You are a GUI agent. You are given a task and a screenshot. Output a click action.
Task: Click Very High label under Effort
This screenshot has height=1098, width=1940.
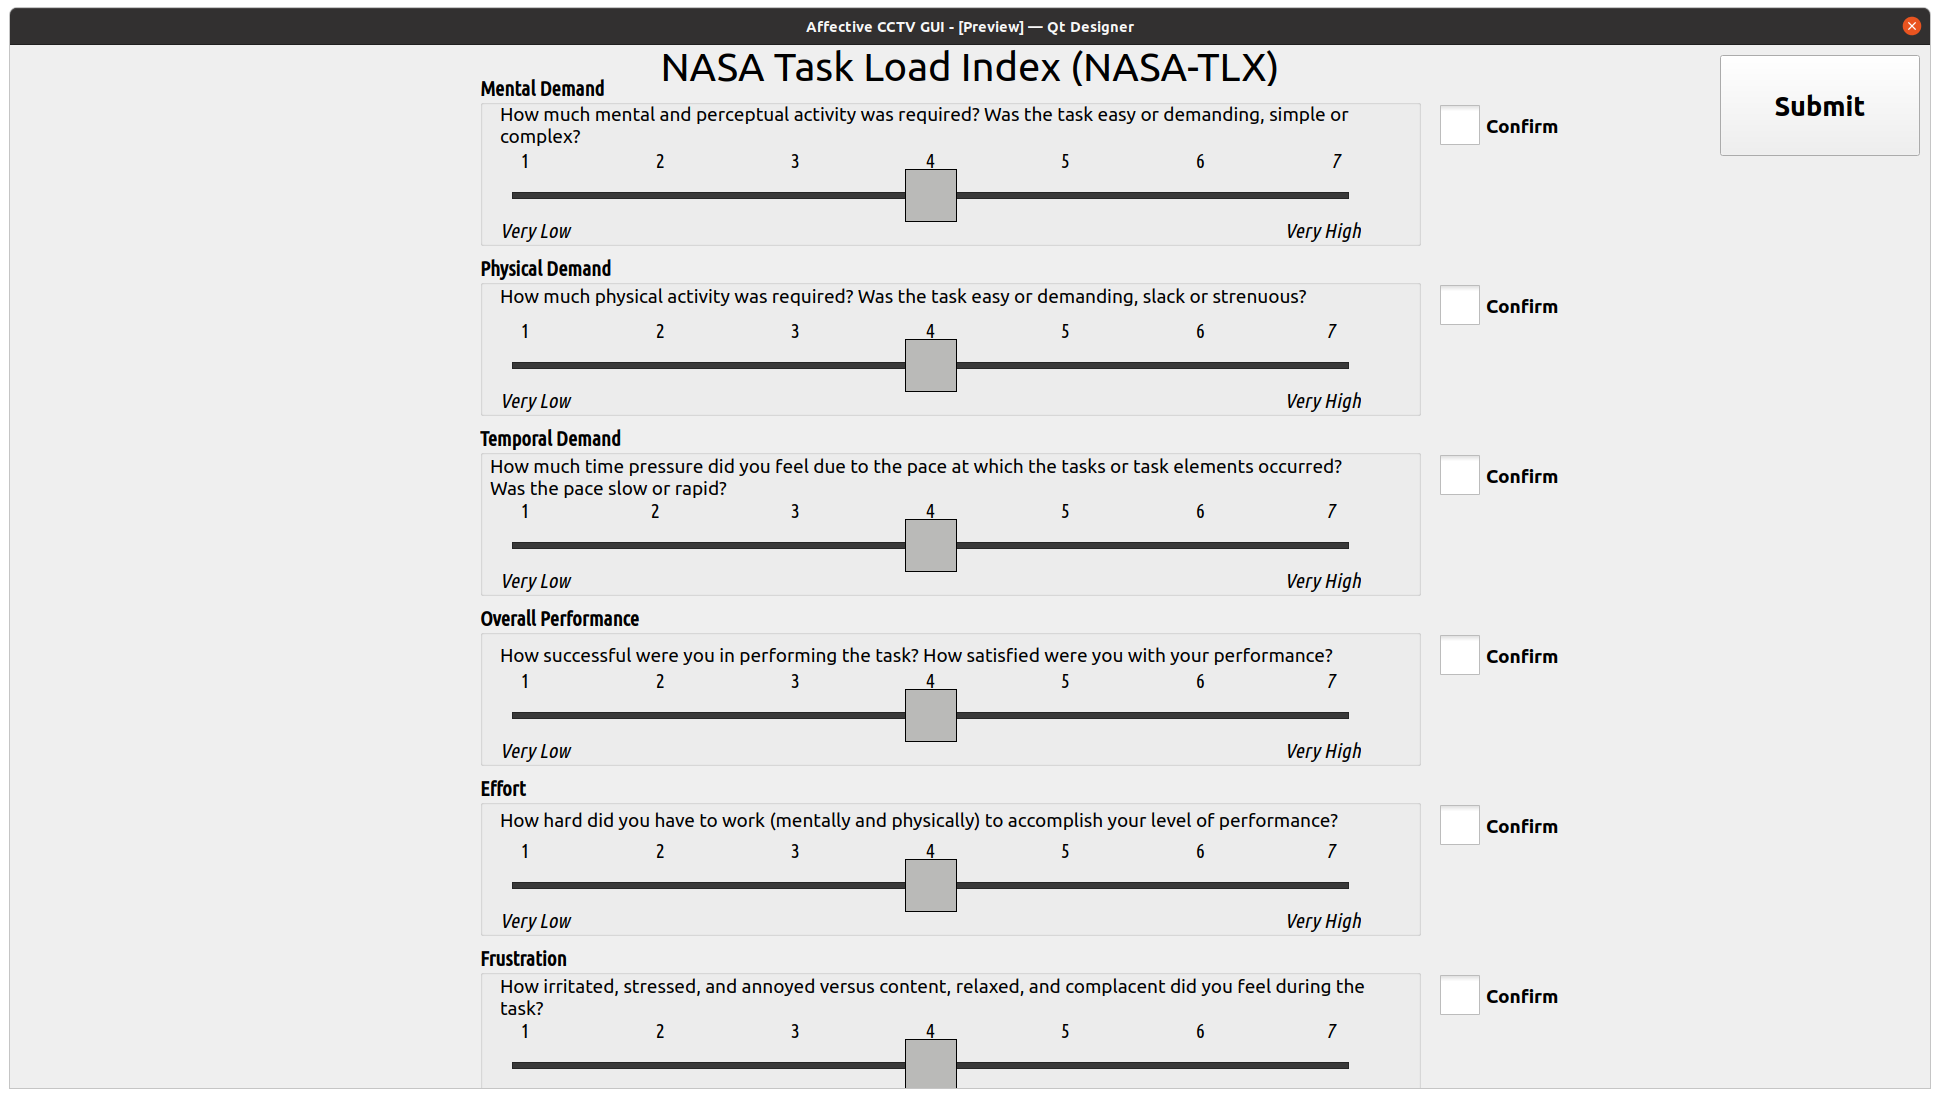tap(1324, 921)
